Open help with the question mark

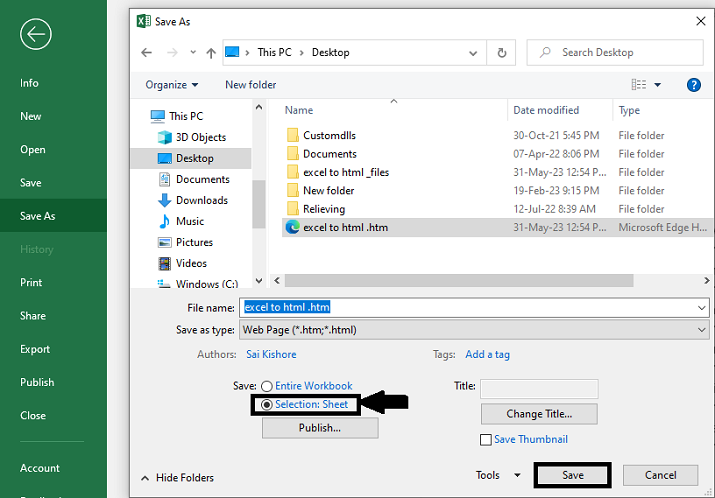tap(694, 85)
